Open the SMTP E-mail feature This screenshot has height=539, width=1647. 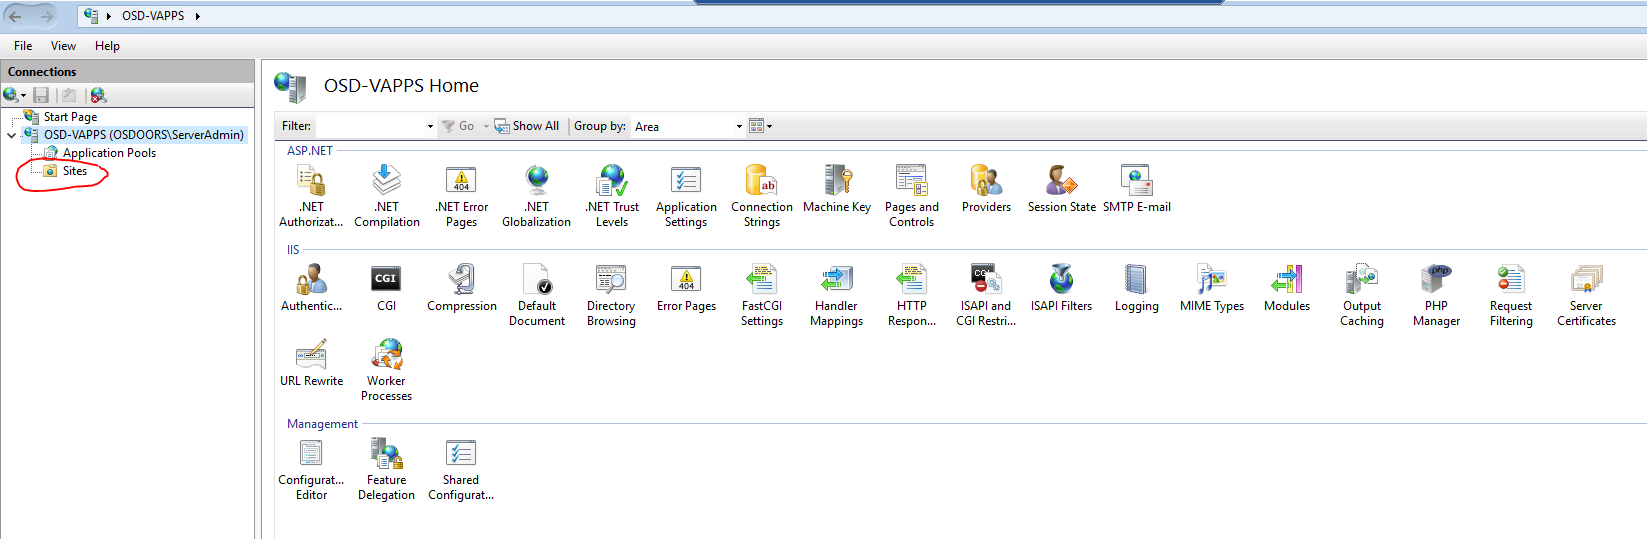click(x=1137, y=188)
